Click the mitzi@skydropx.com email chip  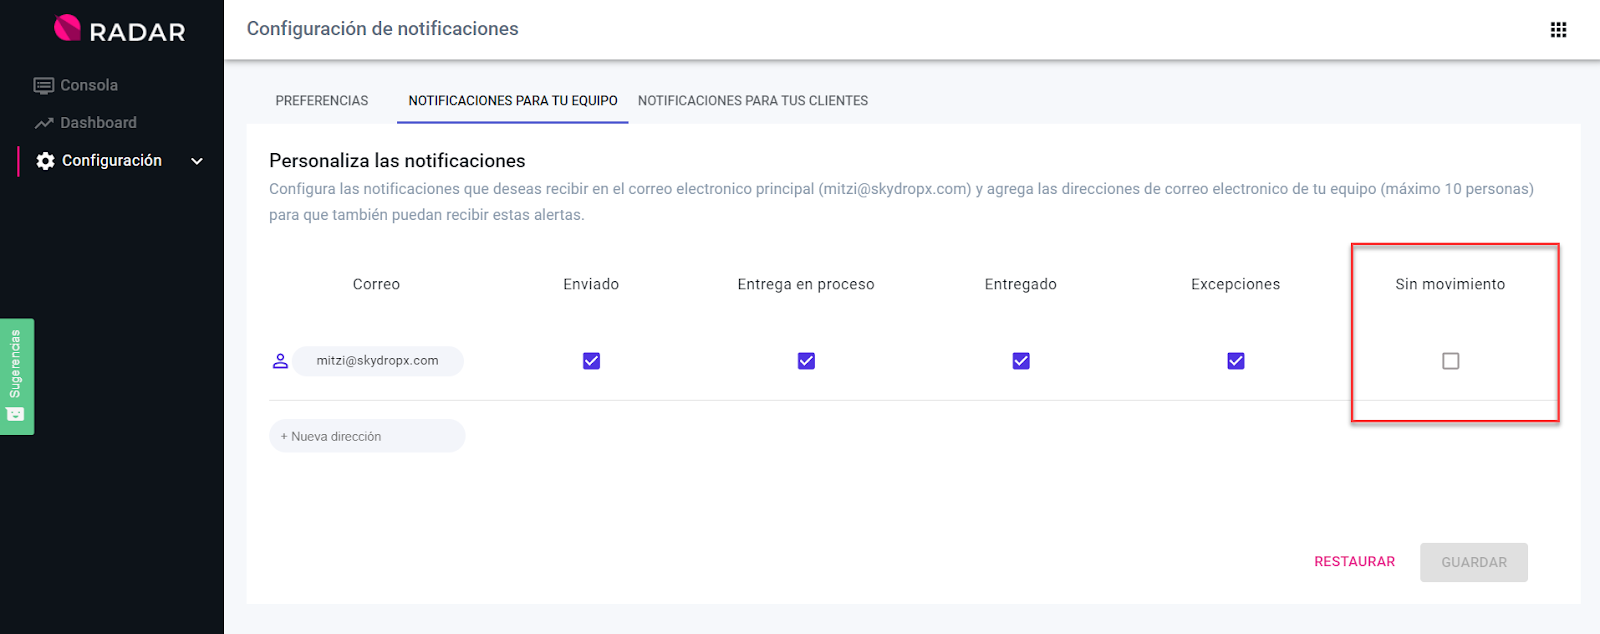[377, 361]
